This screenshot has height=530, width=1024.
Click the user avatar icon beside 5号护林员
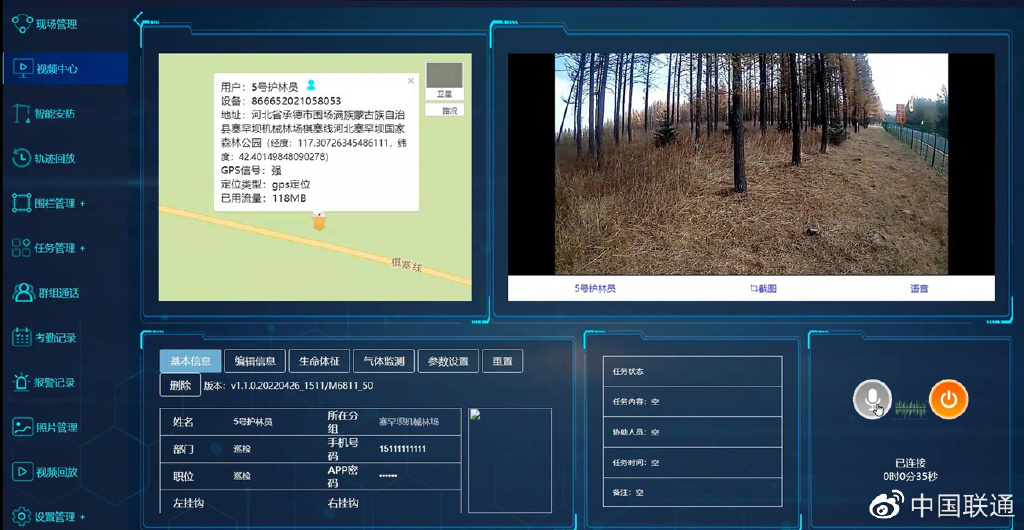pos(312,85)
